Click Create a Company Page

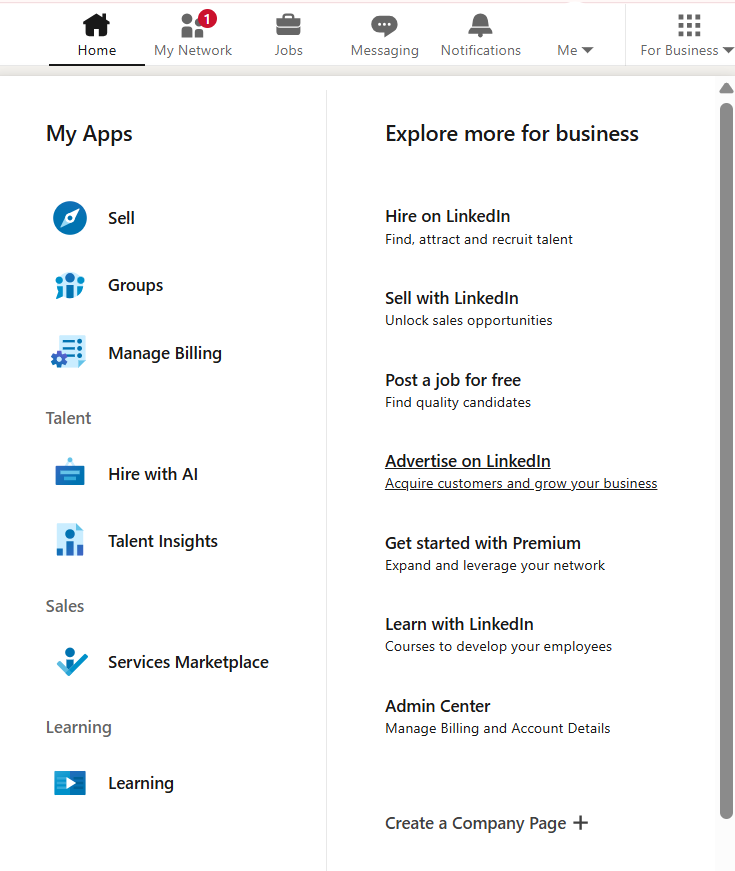tap(476, 823)
